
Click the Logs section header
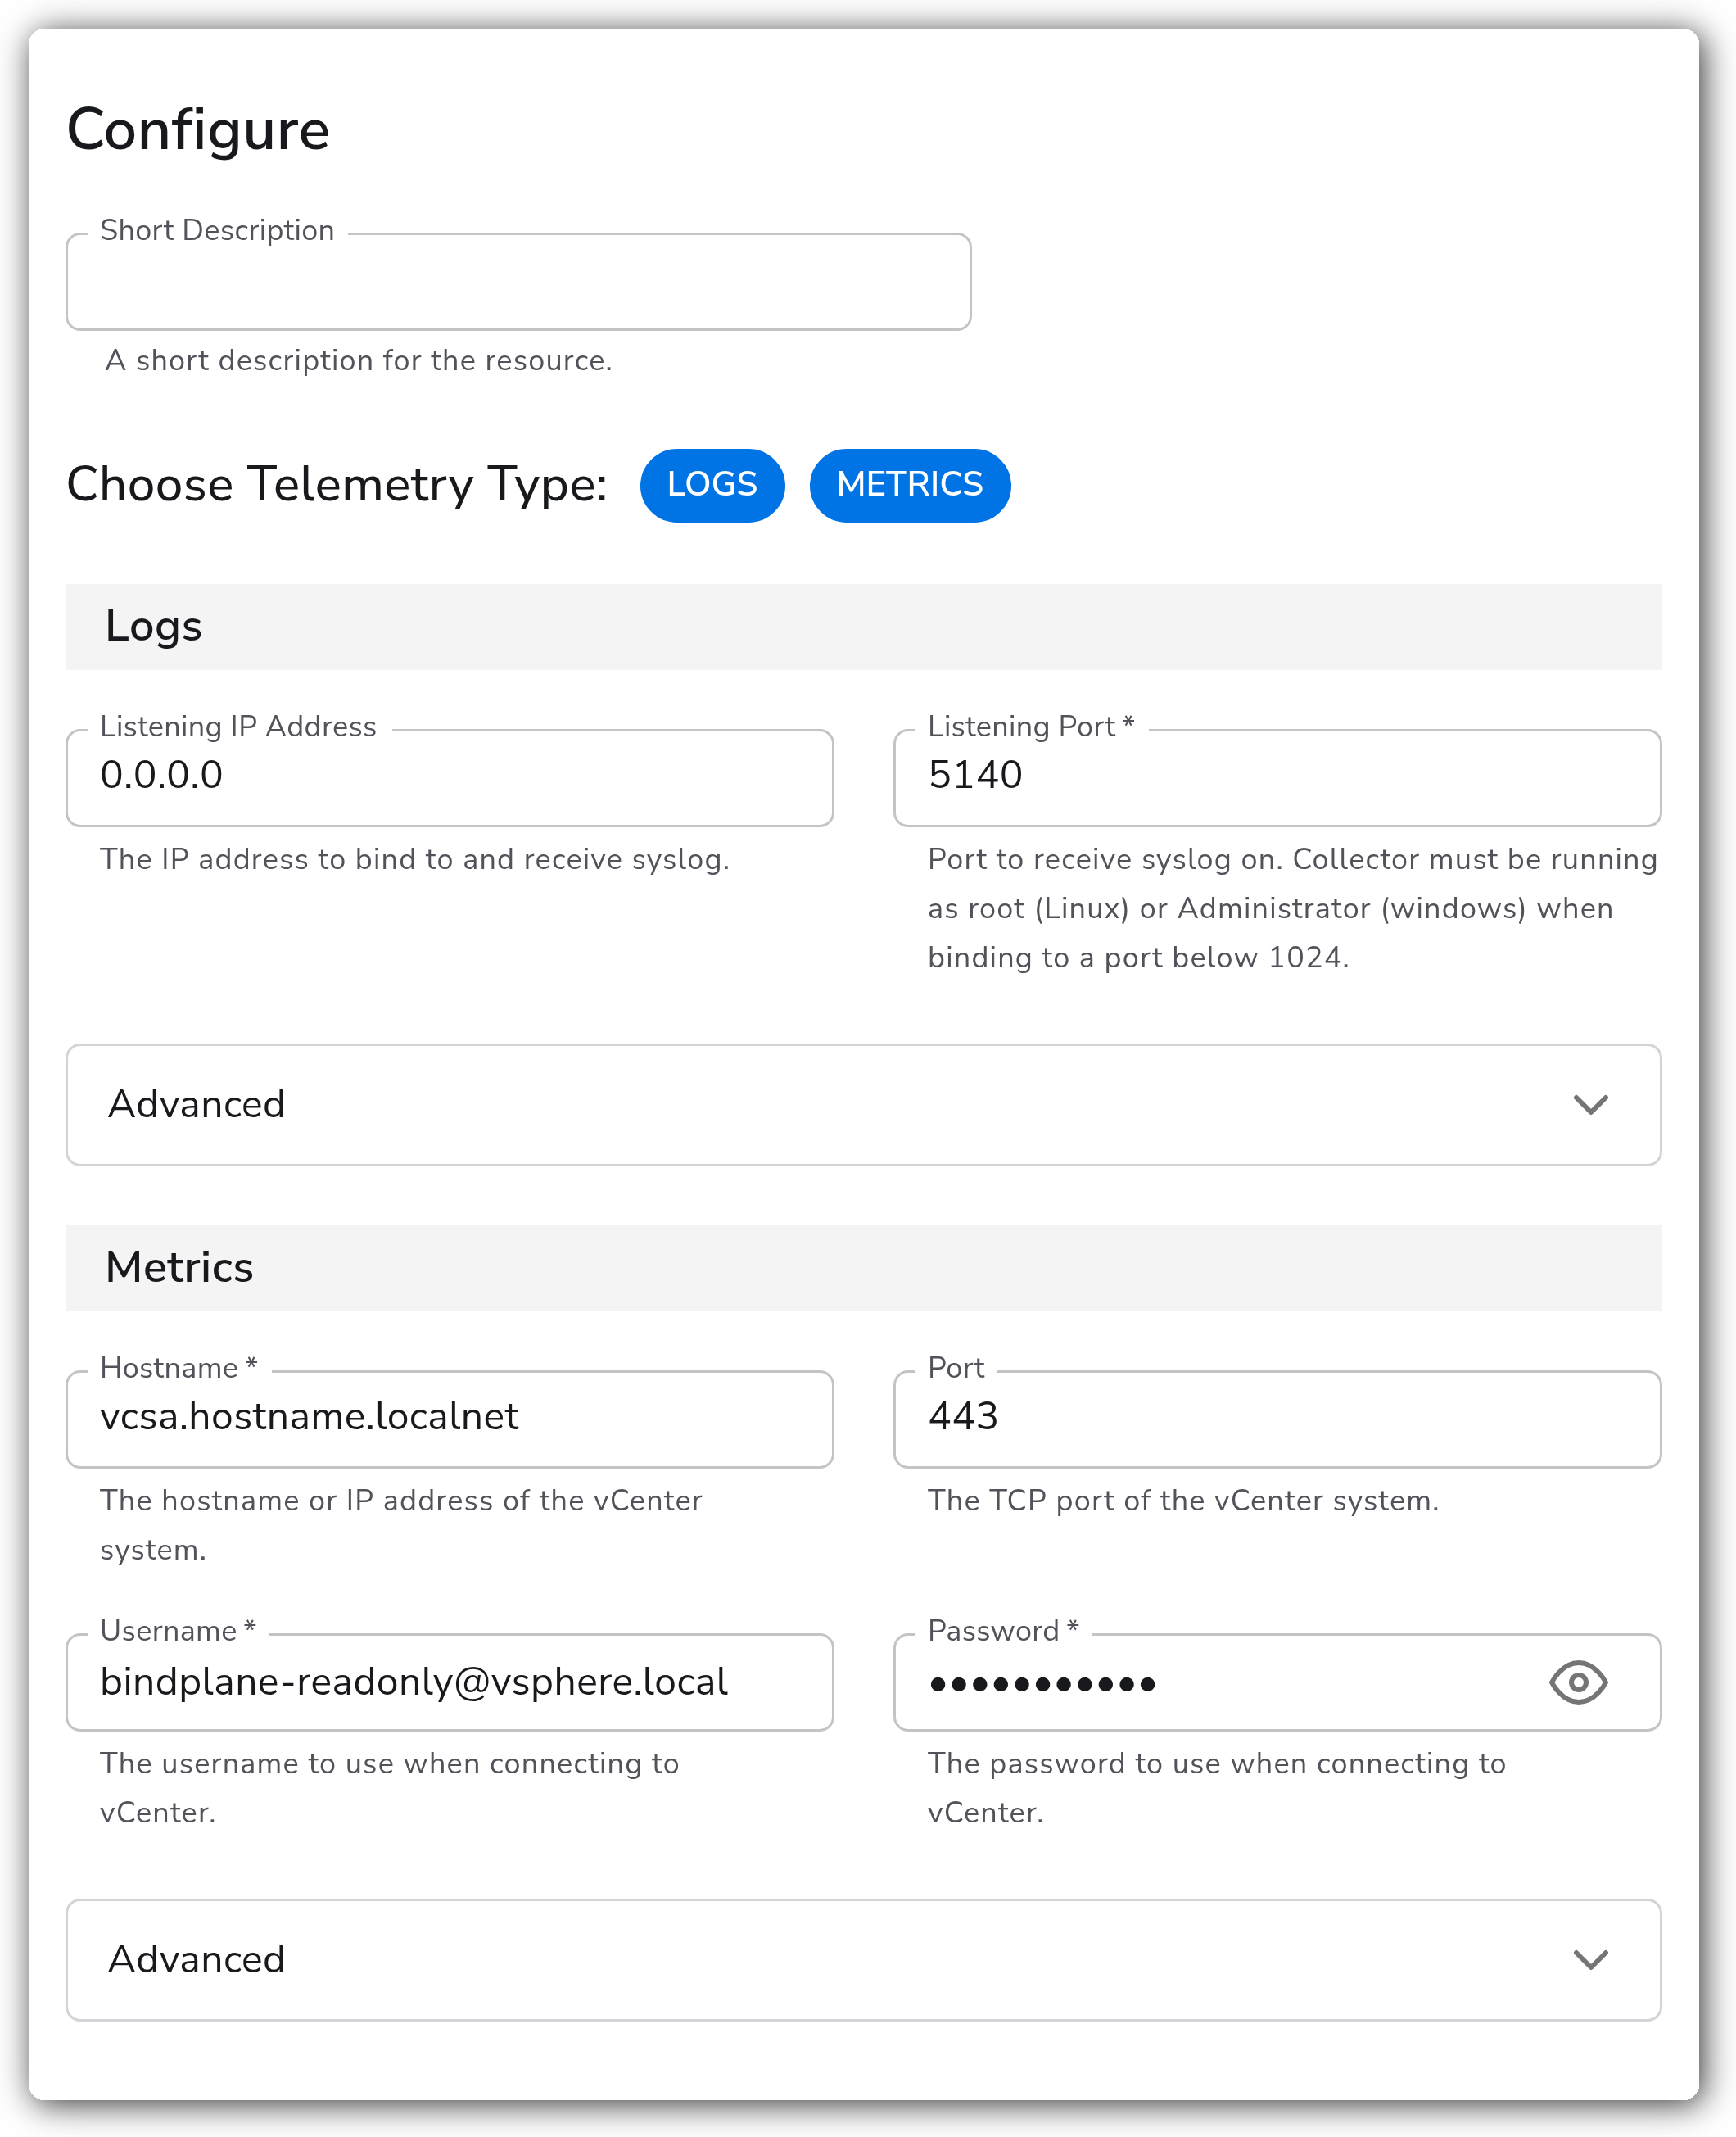point(864,627)
